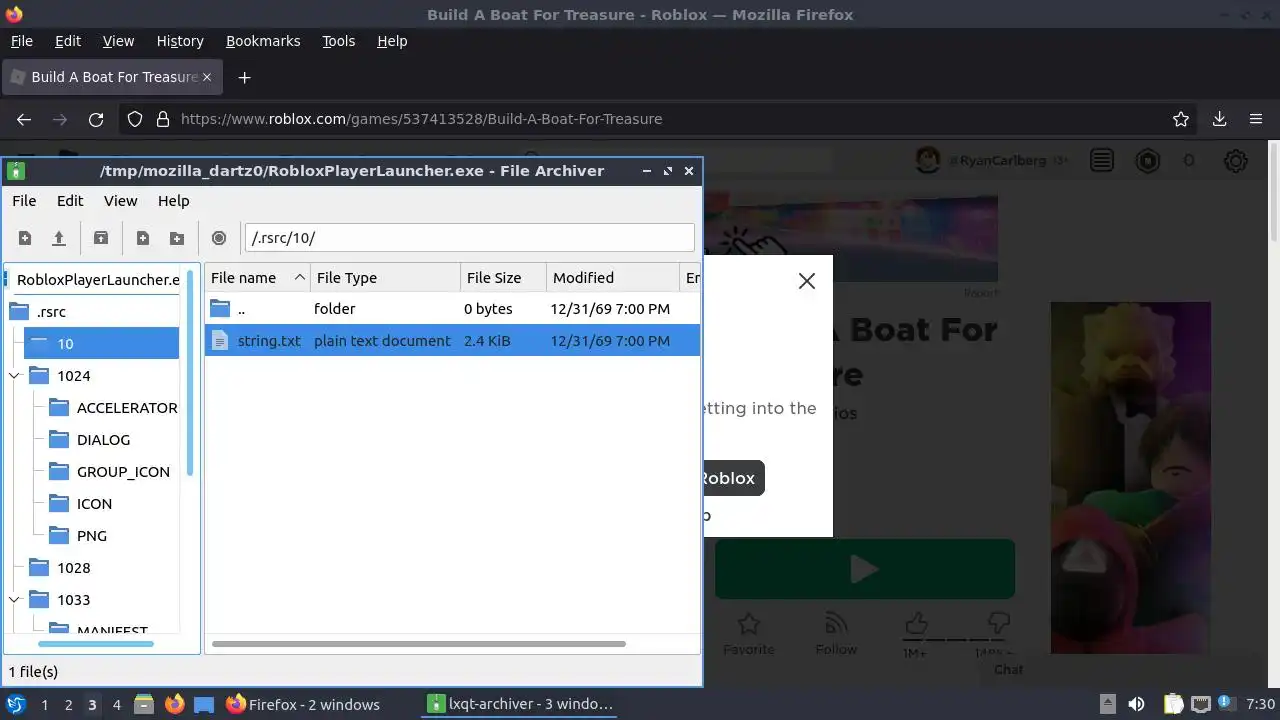Open Firefox History menu
The height and width of the screenshot is (720, 1280).
pos(180,41)
